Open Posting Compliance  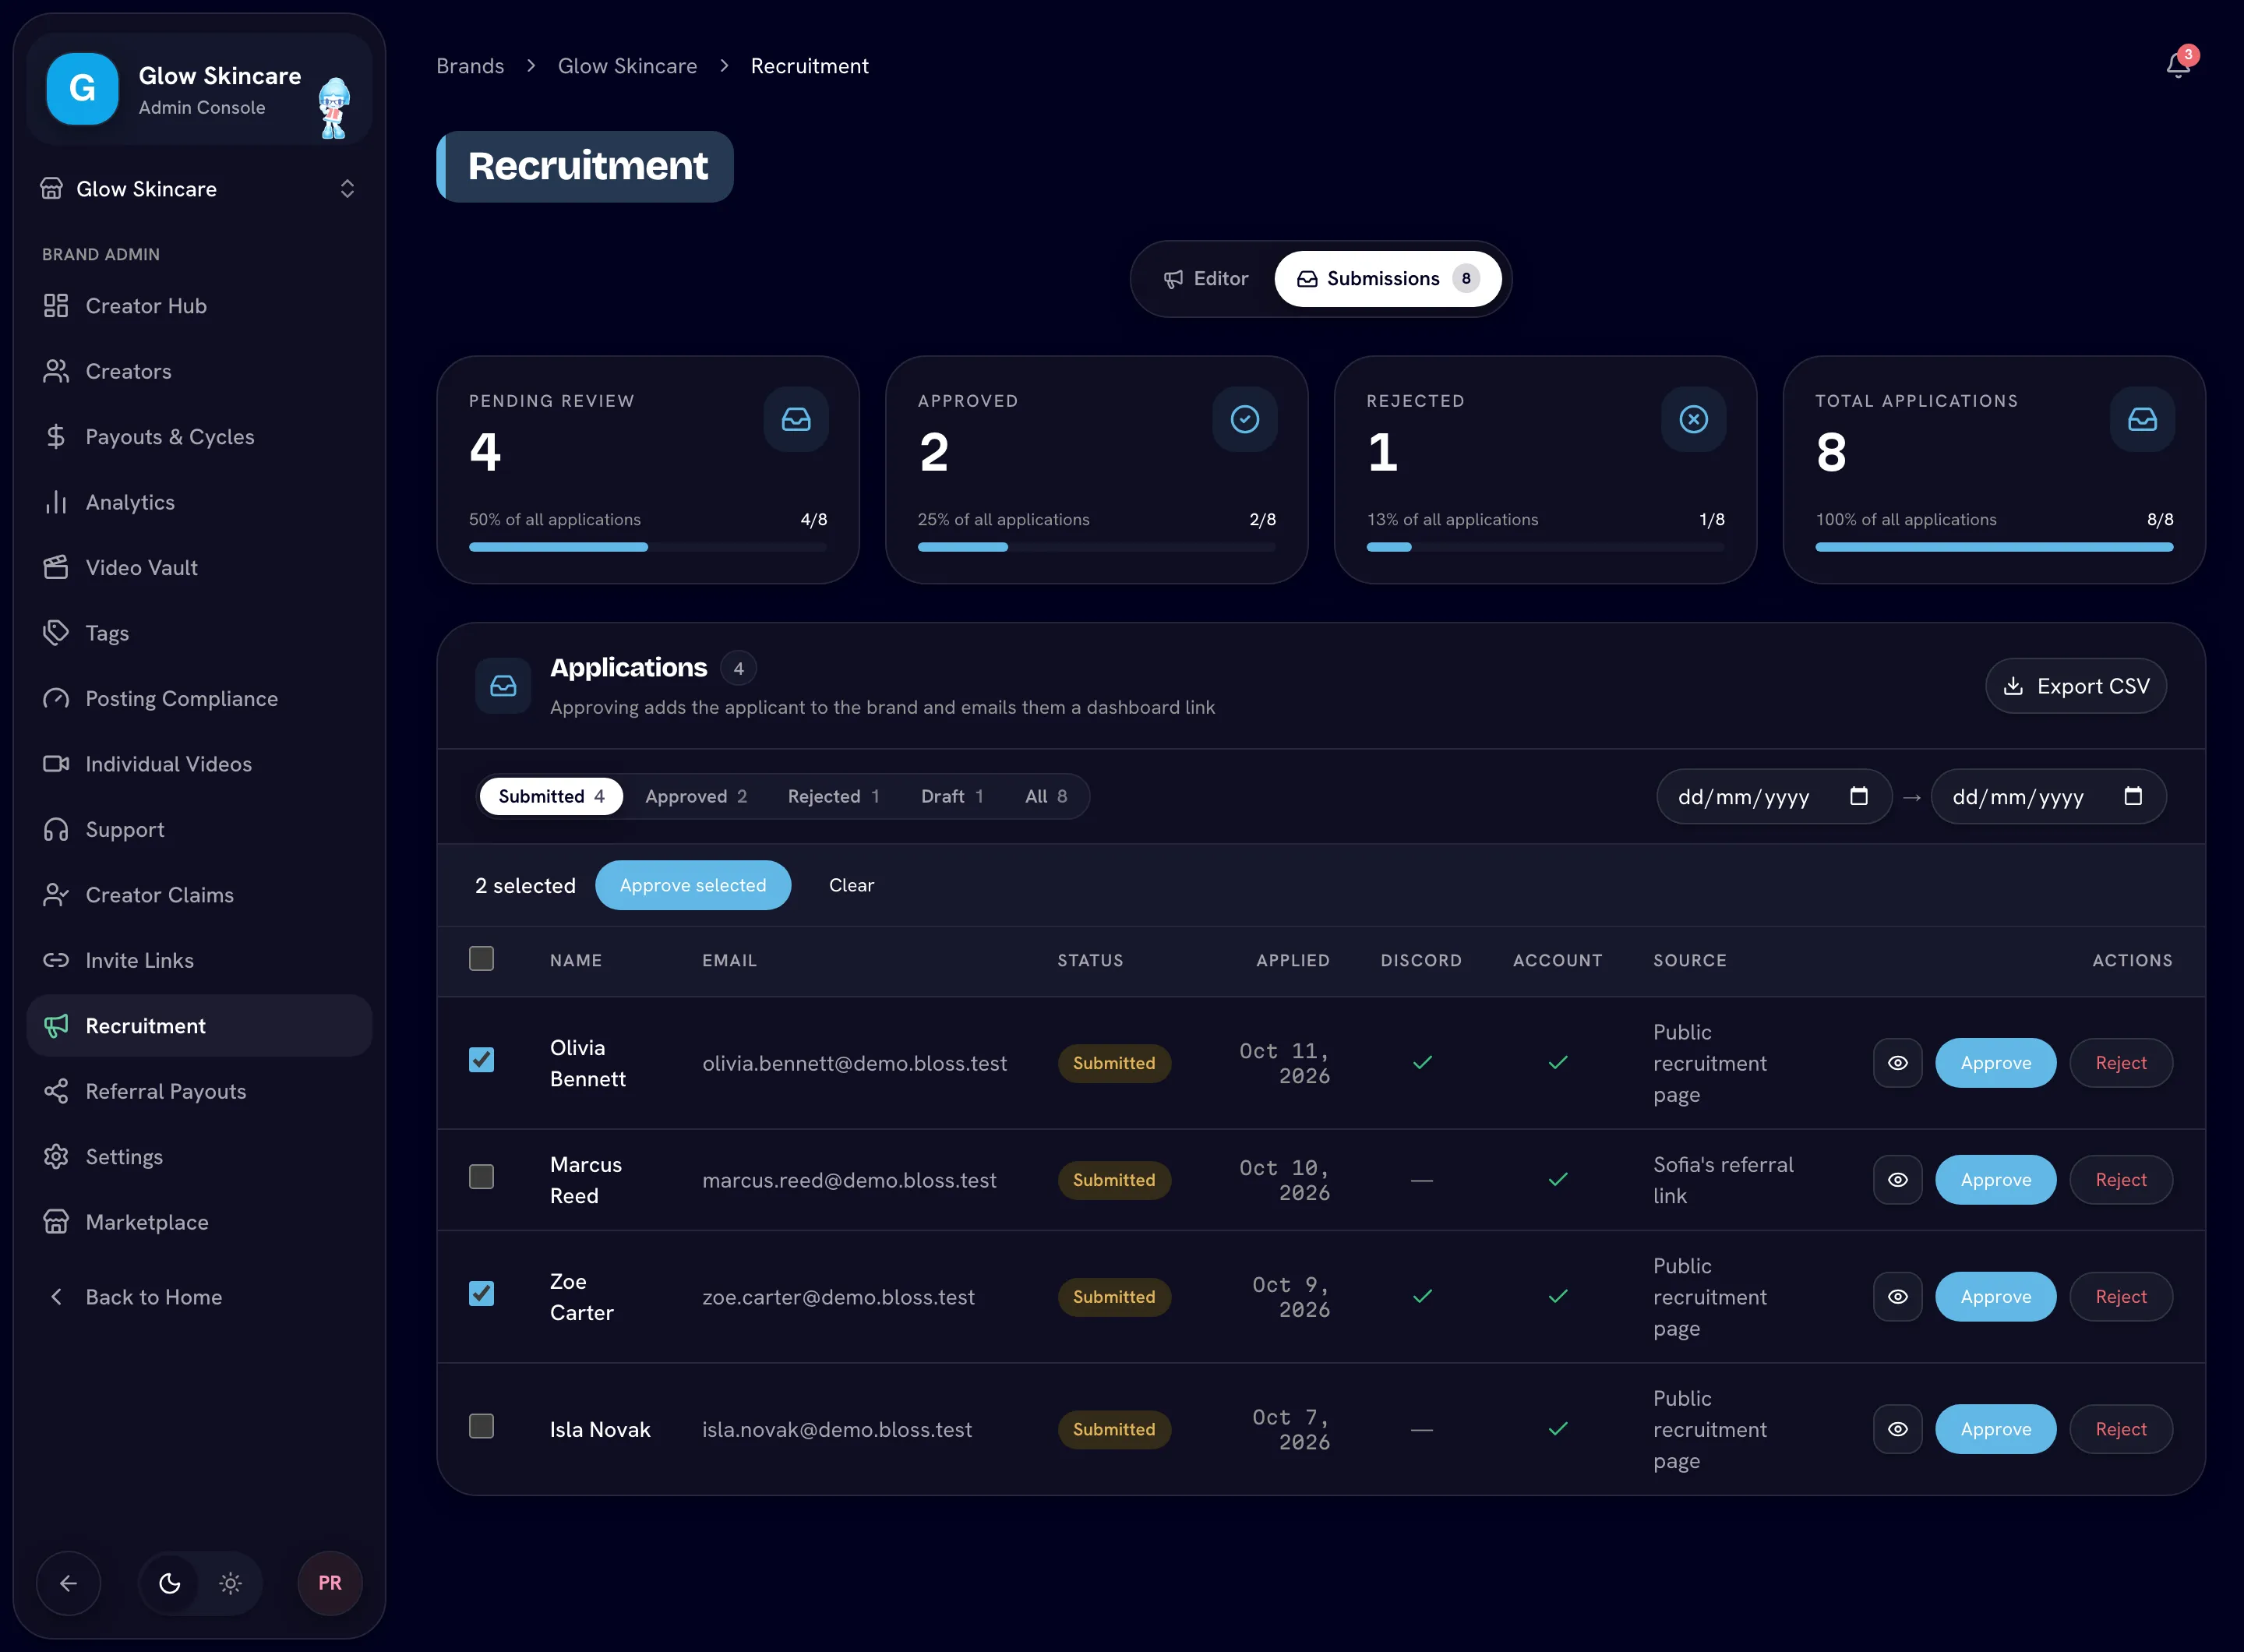pos(199,699)
